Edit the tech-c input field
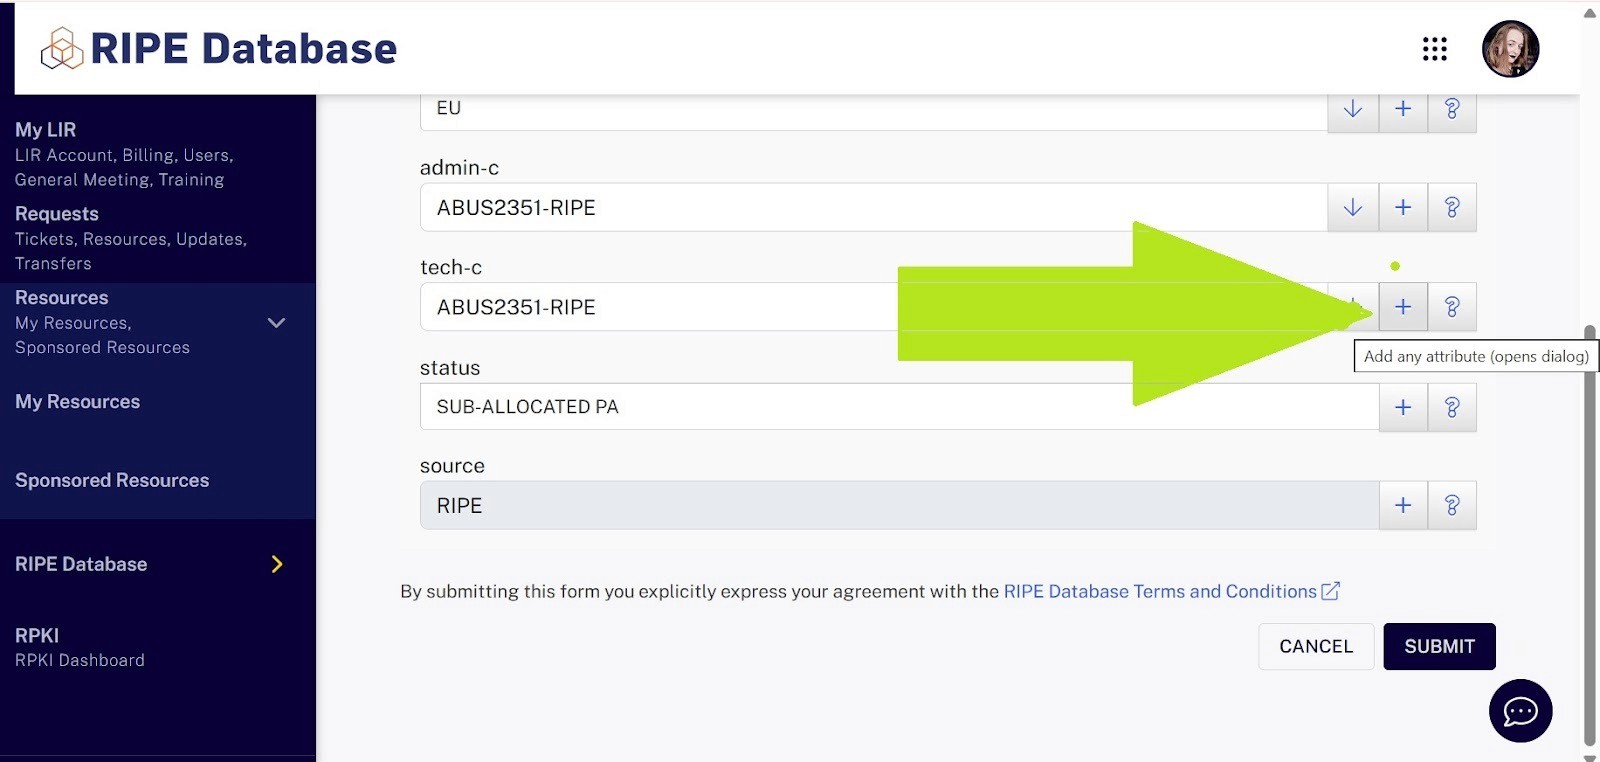 click(x=873, y=307)
